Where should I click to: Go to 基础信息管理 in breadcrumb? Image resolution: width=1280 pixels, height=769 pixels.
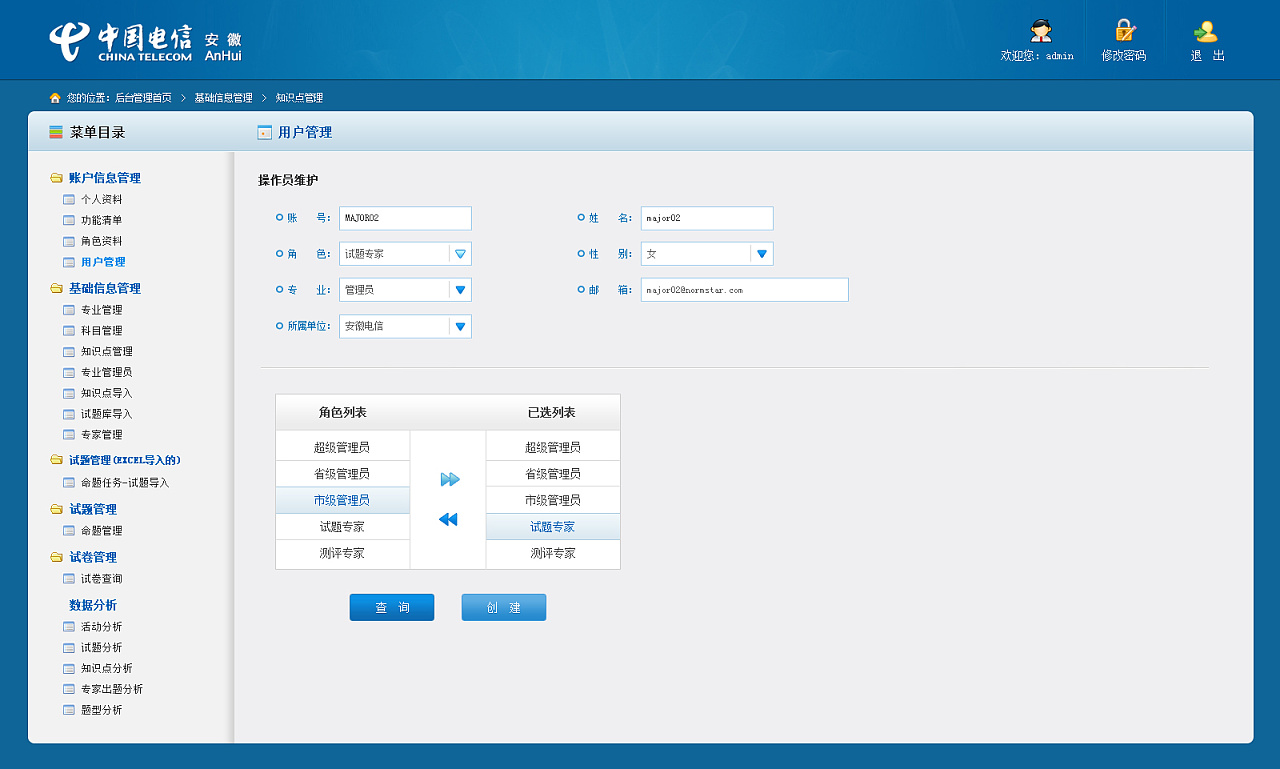point(223,98)
